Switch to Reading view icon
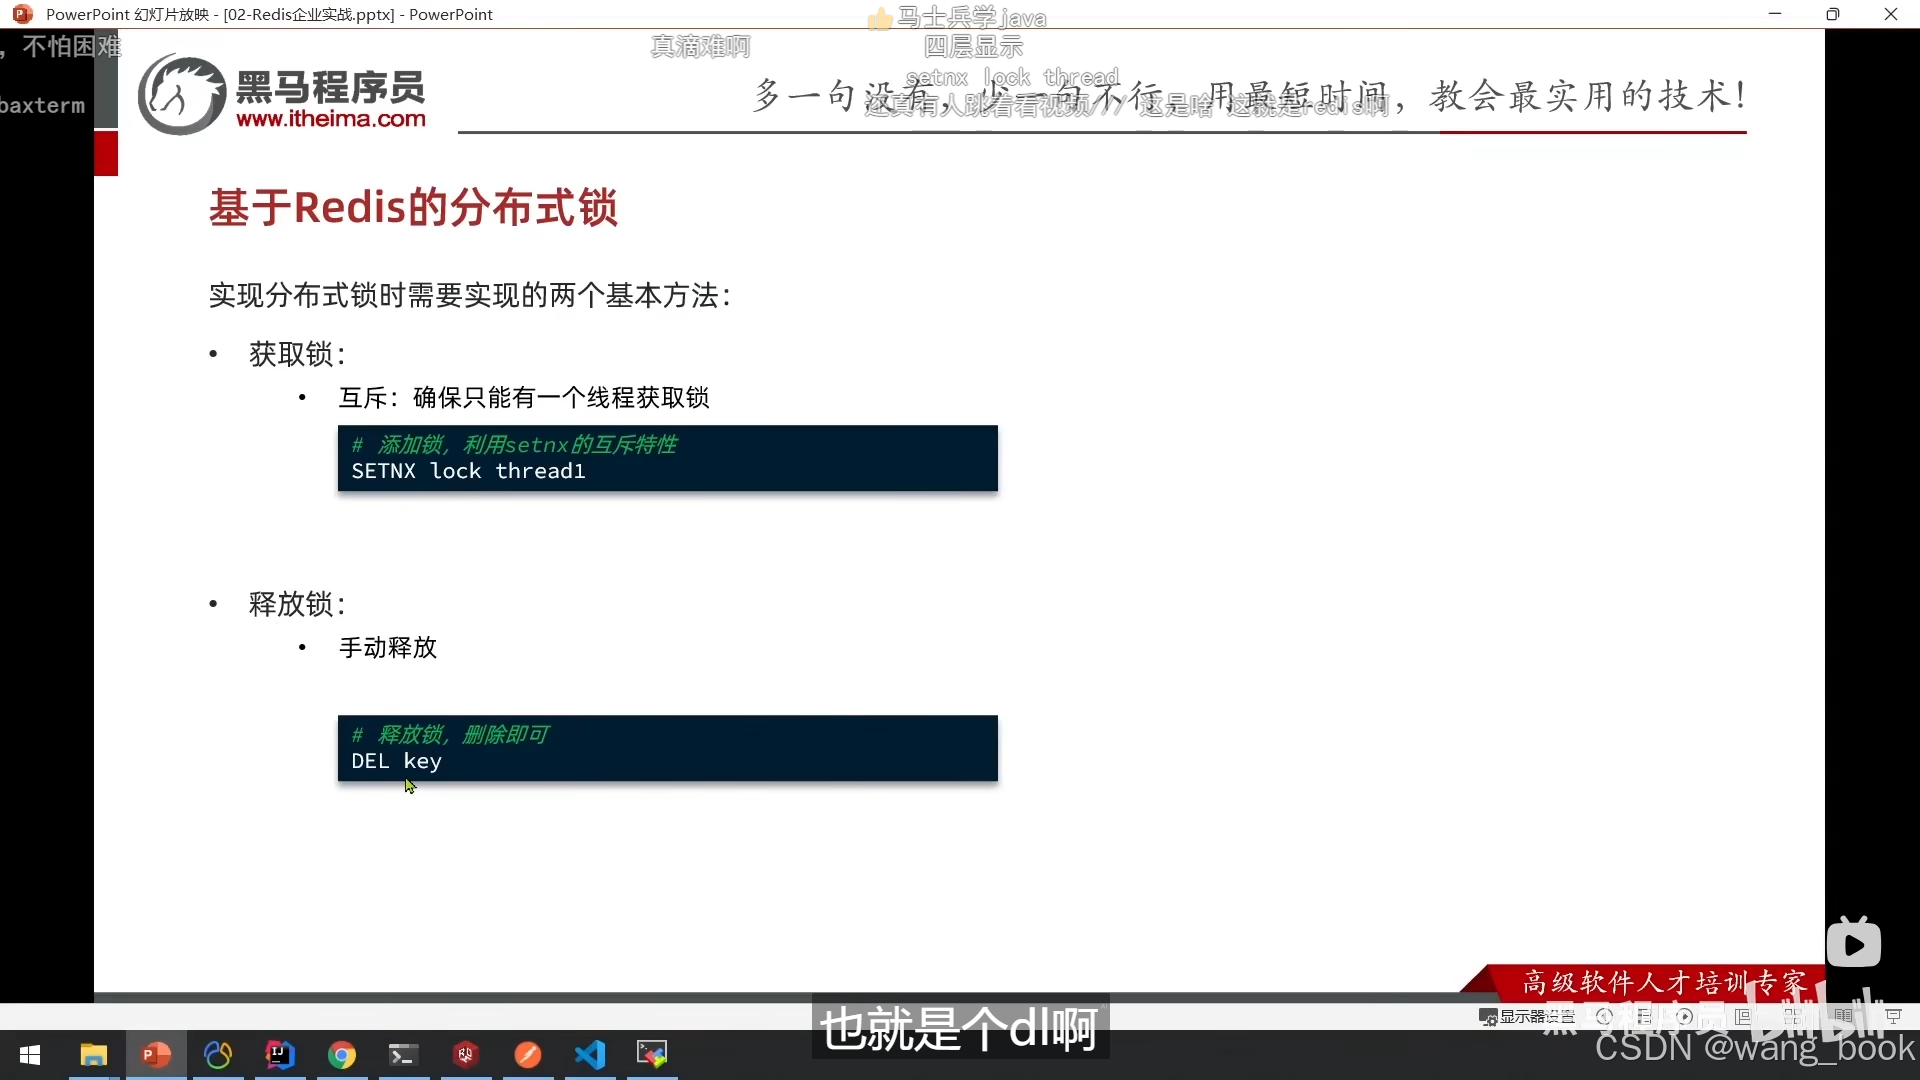Screen dimensions: 1920x1080 (1843, 1016)
